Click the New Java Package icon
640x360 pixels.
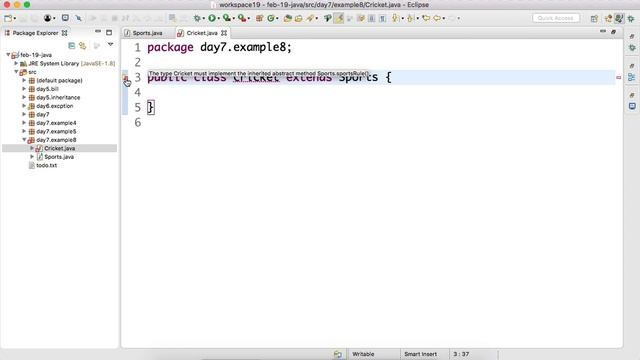(x=260, y=18)
